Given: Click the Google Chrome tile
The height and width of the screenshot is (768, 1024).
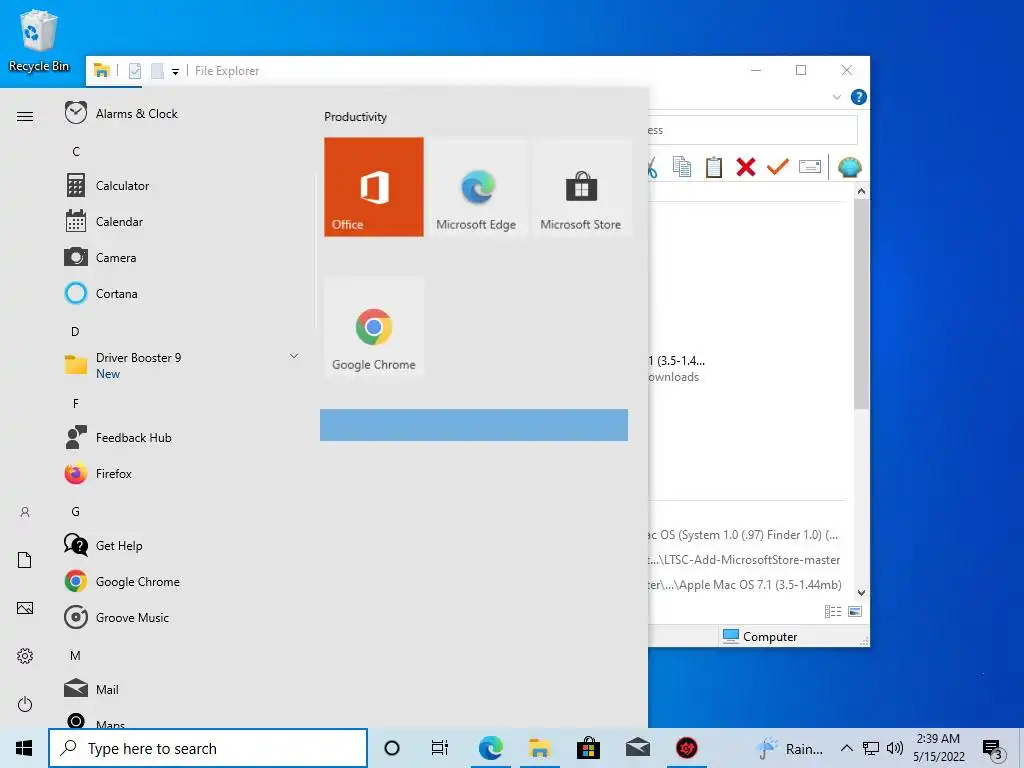Looking at the screenshot, I should tap(374, 327).
